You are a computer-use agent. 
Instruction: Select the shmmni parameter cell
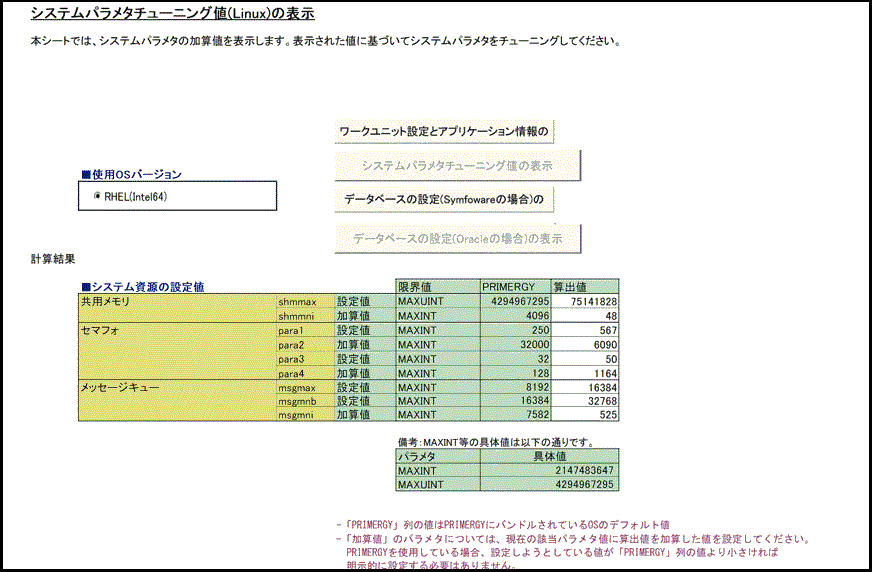(305, 316)
